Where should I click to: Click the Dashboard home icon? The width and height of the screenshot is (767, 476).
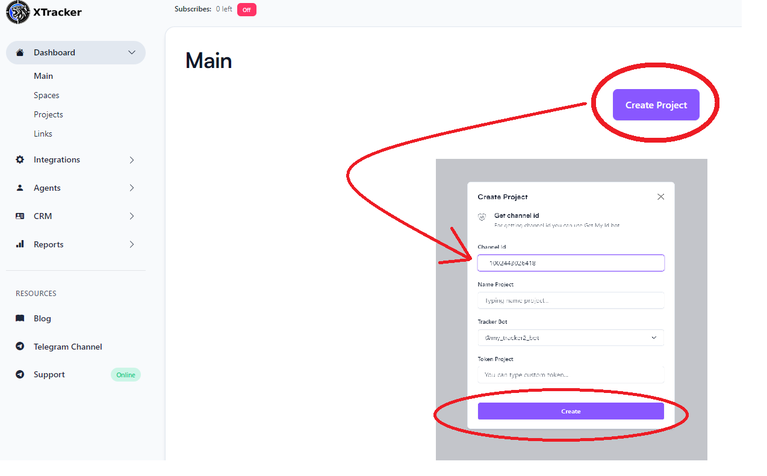20,53
